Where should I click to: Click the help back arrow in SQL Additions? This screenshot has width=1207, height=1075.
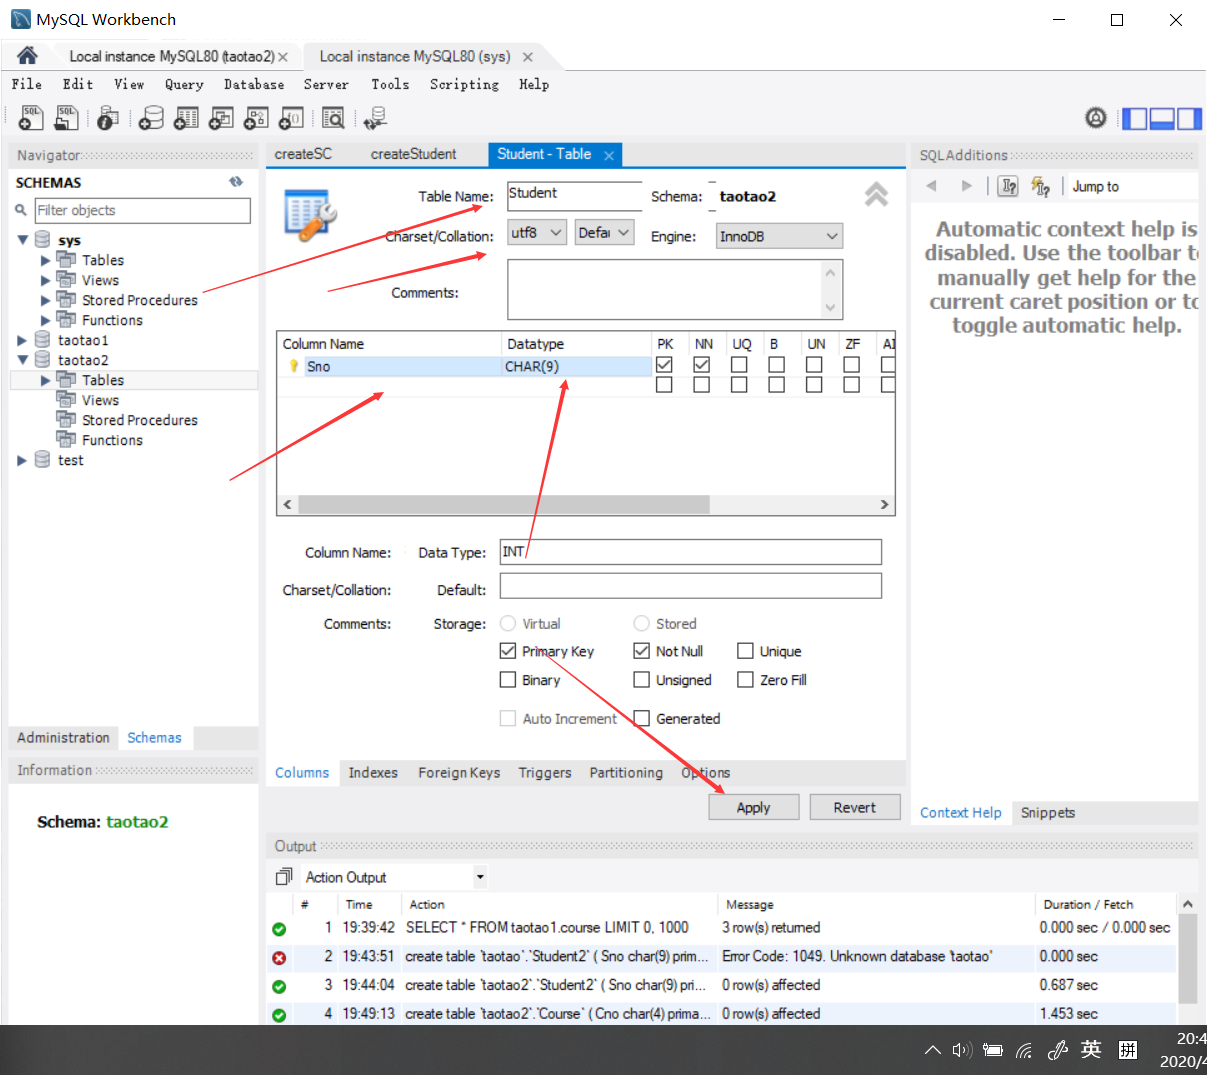[x=931, y=186]
